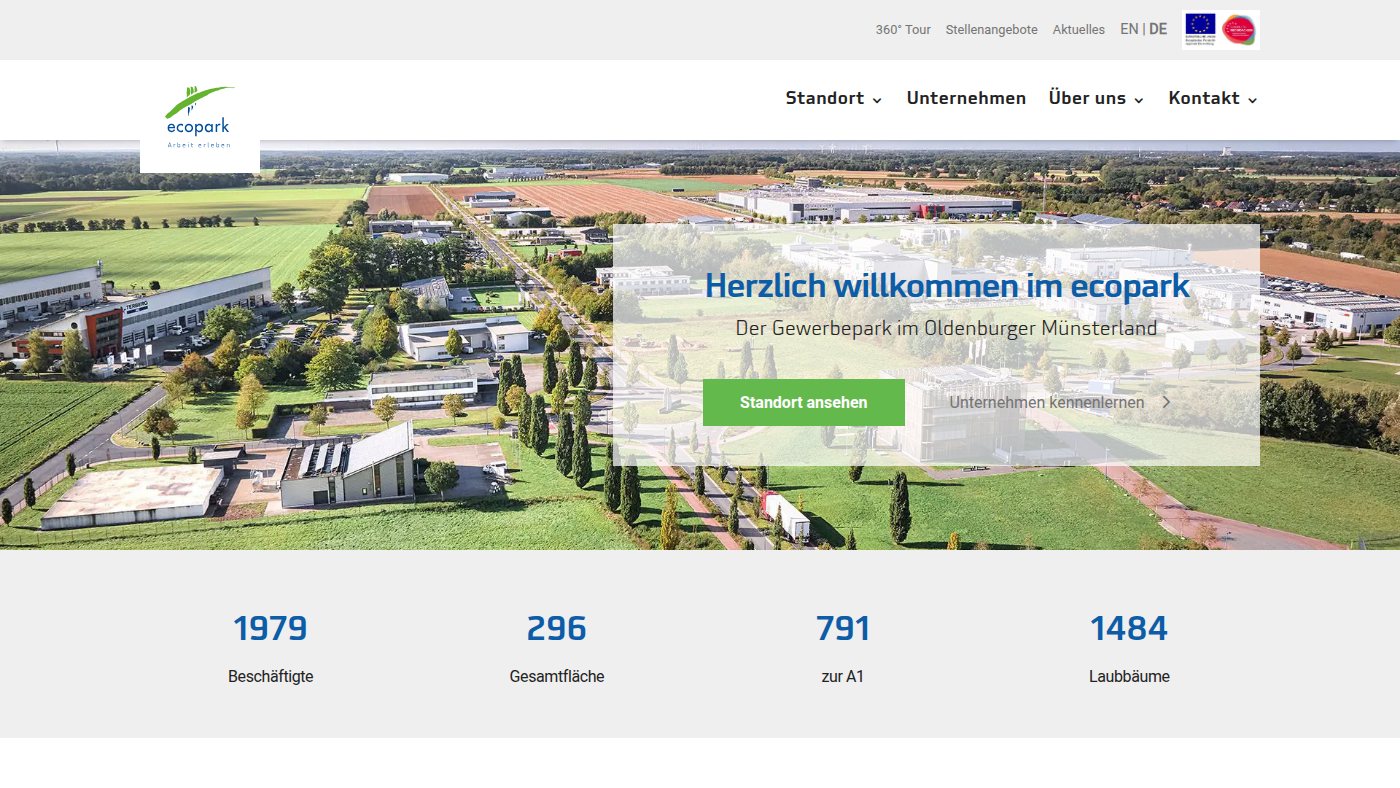Click the Gewerbepark im Oldenburger Münsterland subtitle
Viewport: 1400px width, 788px height.
point(946,328)
